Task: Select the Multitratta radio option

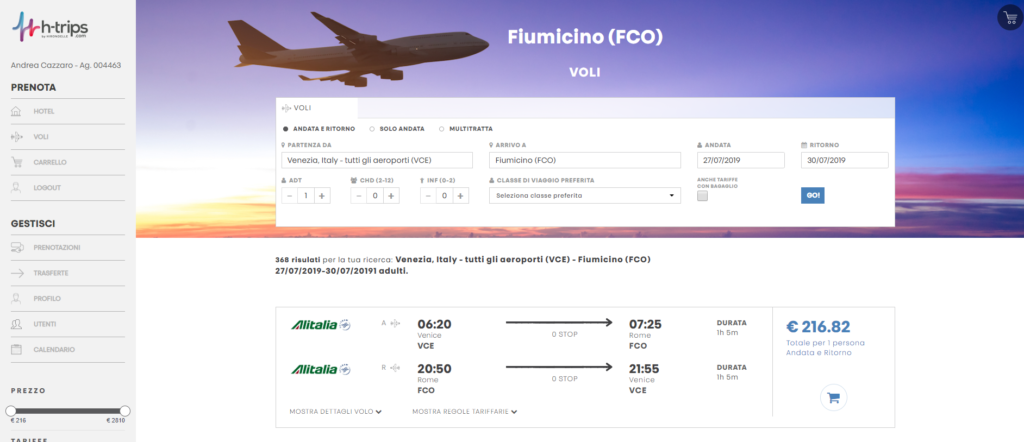Action: pyautogui.click(x=441, y=129)
